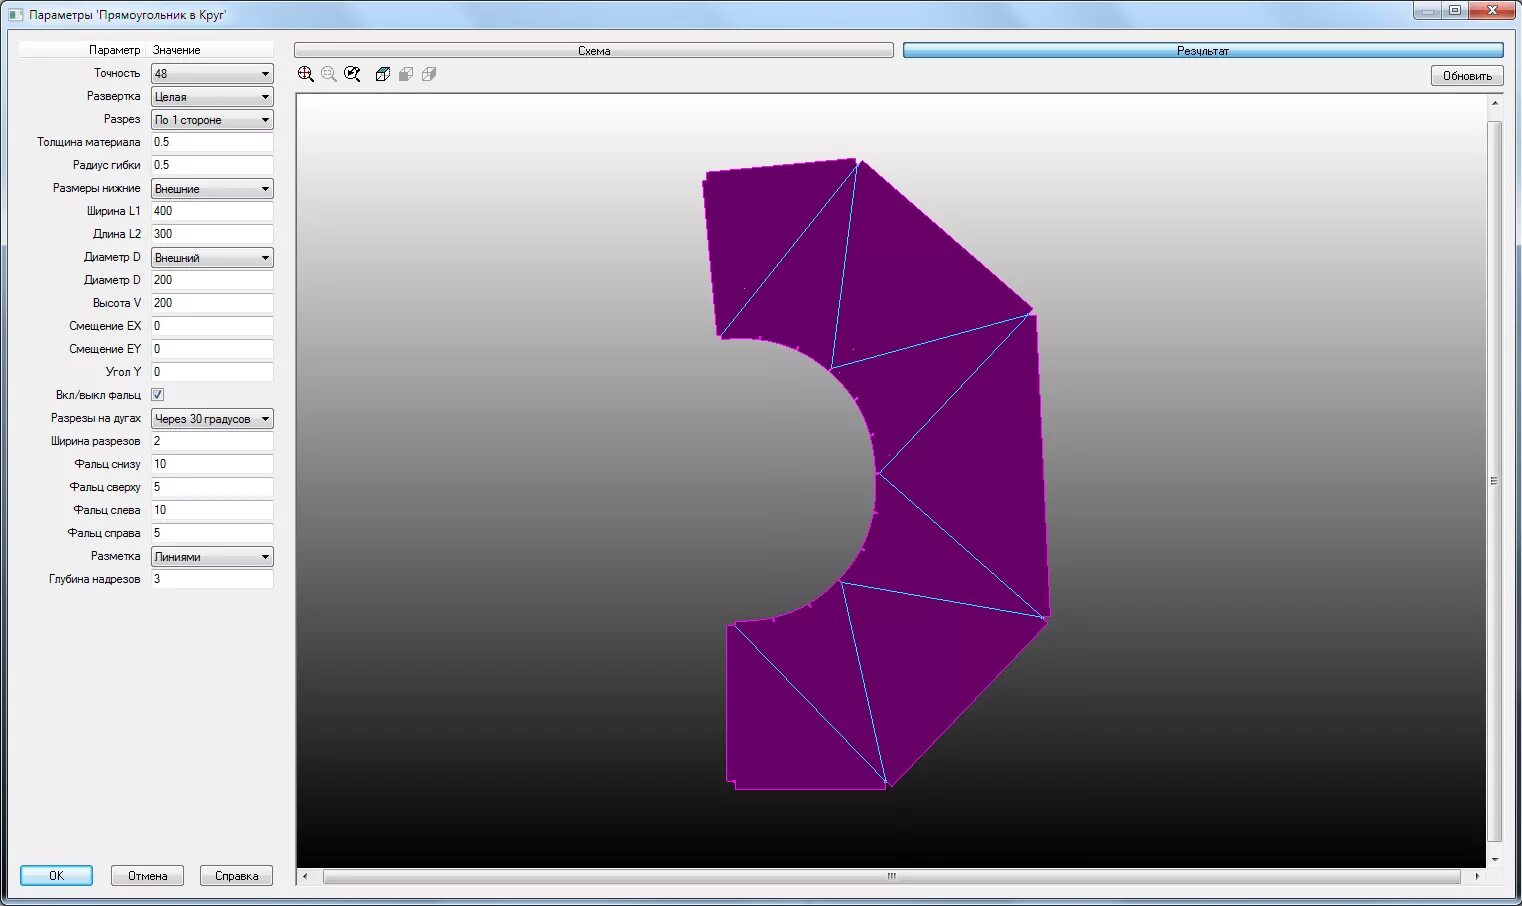The image size is (1522, 906).
Task: Open the Разрезы на дугах dropdown
Action: [x=212, y=419]
